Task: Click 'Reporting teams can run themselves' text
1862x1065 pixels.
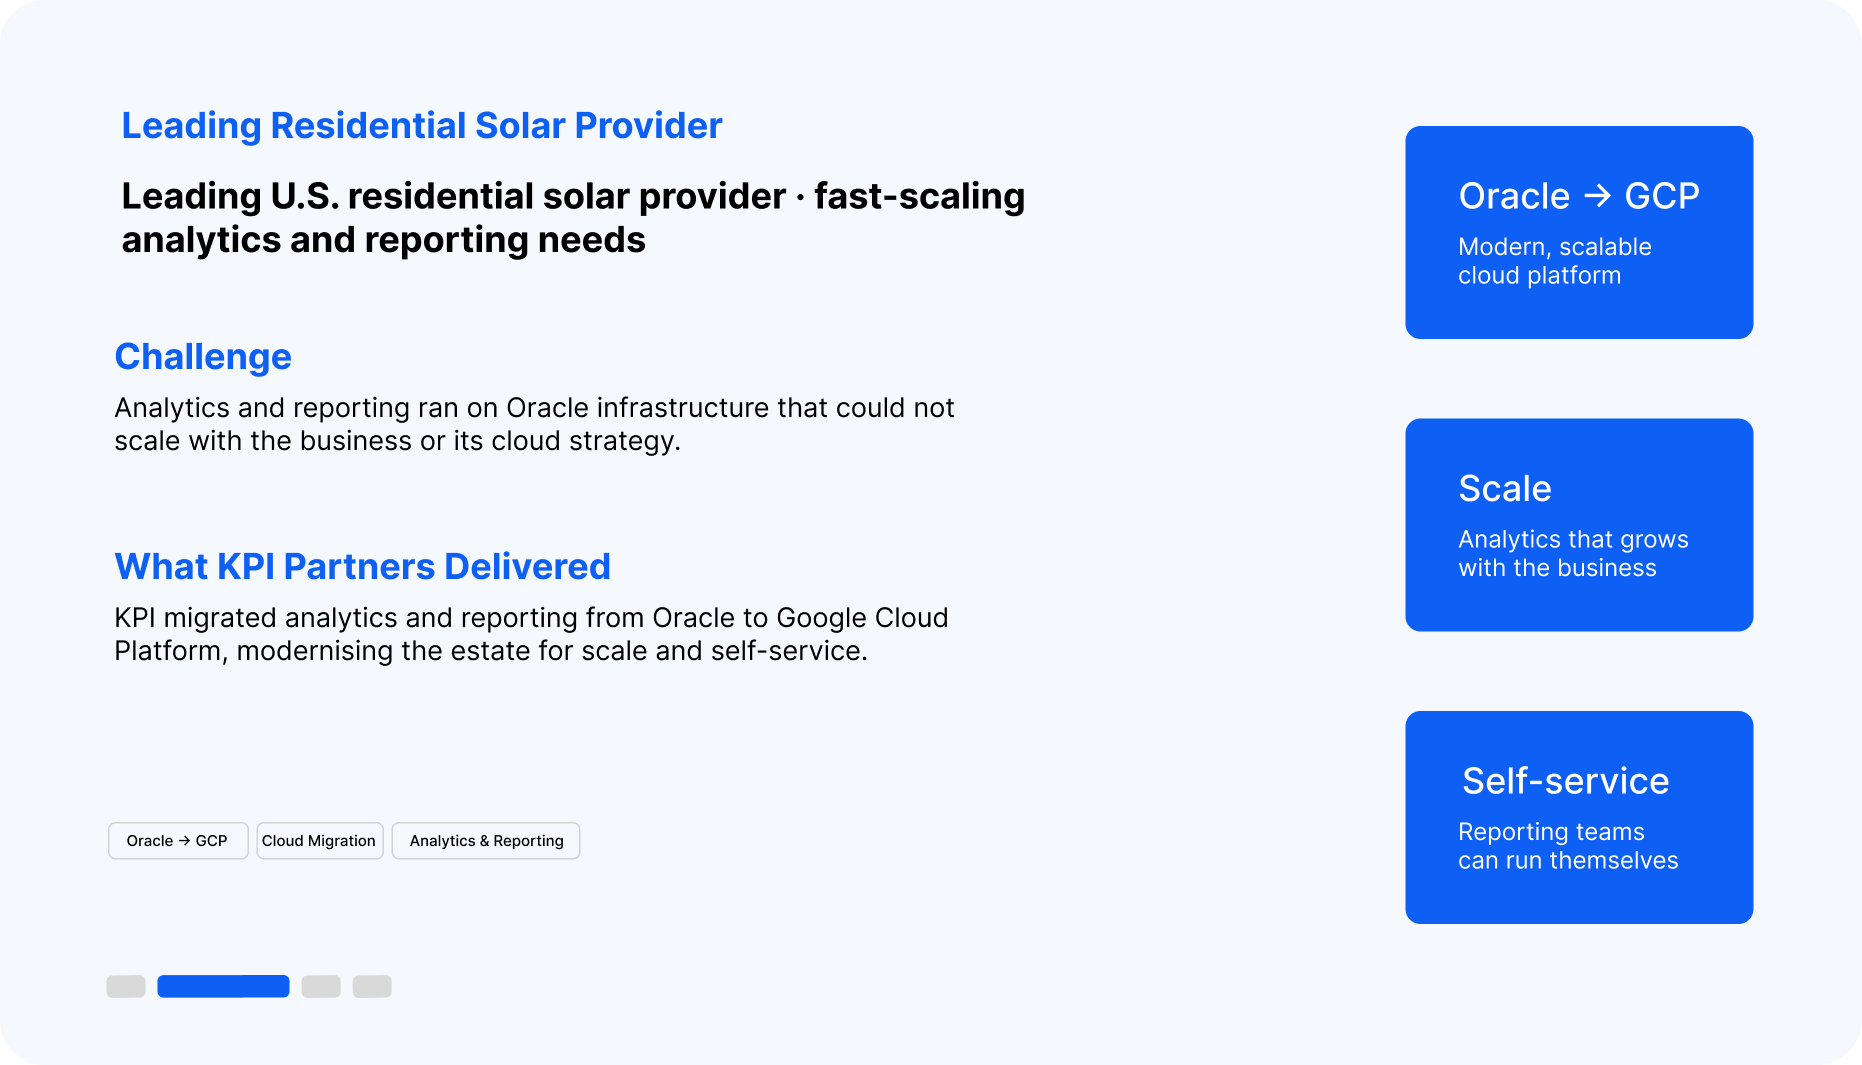Action: 1568,846
